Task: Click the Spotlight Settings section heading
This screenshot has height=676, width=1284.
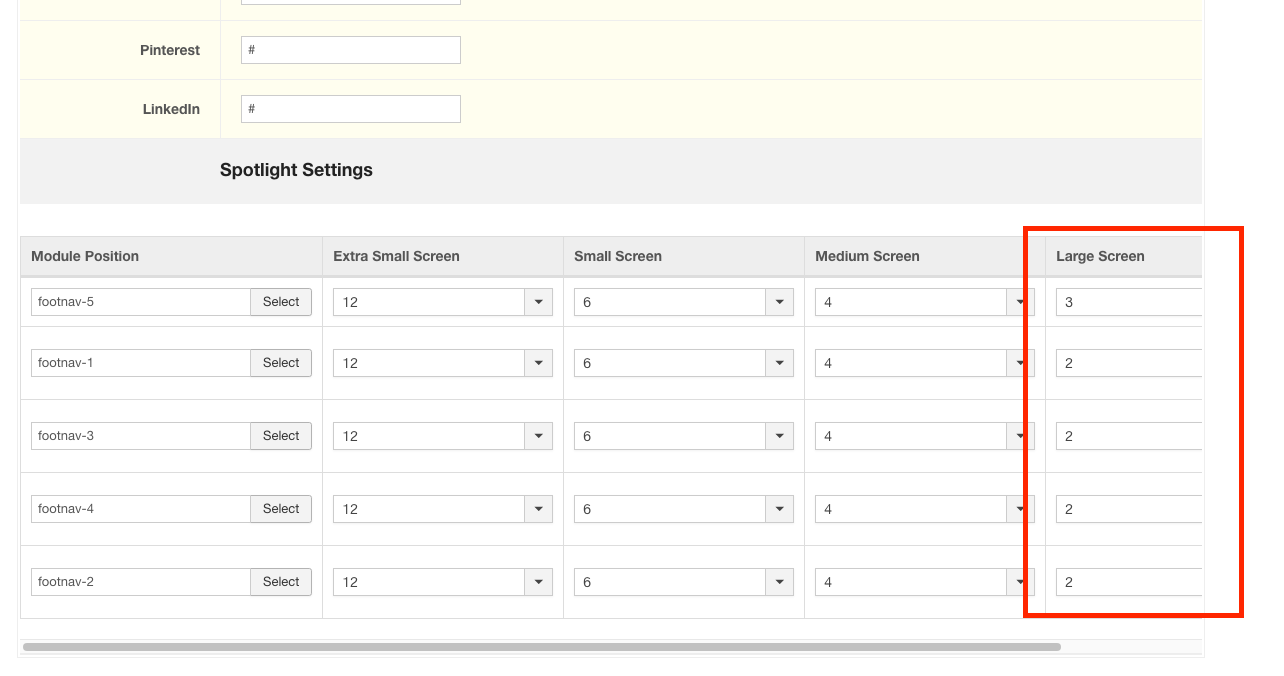Action: pos(296,170)
